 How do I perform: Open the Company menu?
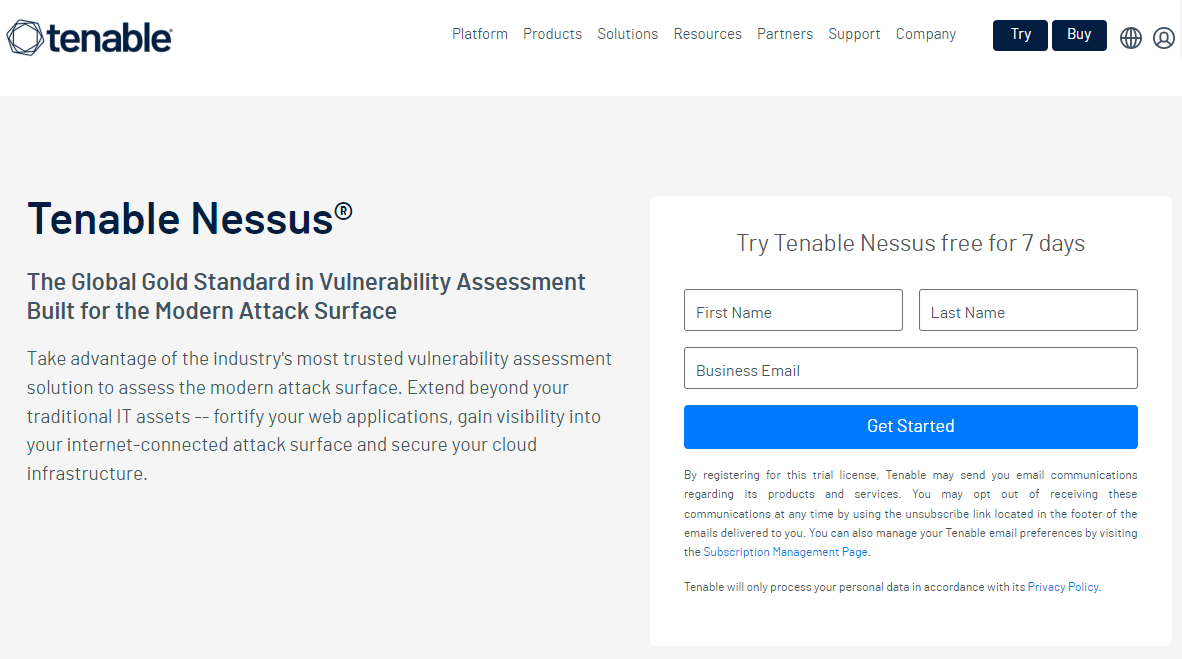(925, 34)
